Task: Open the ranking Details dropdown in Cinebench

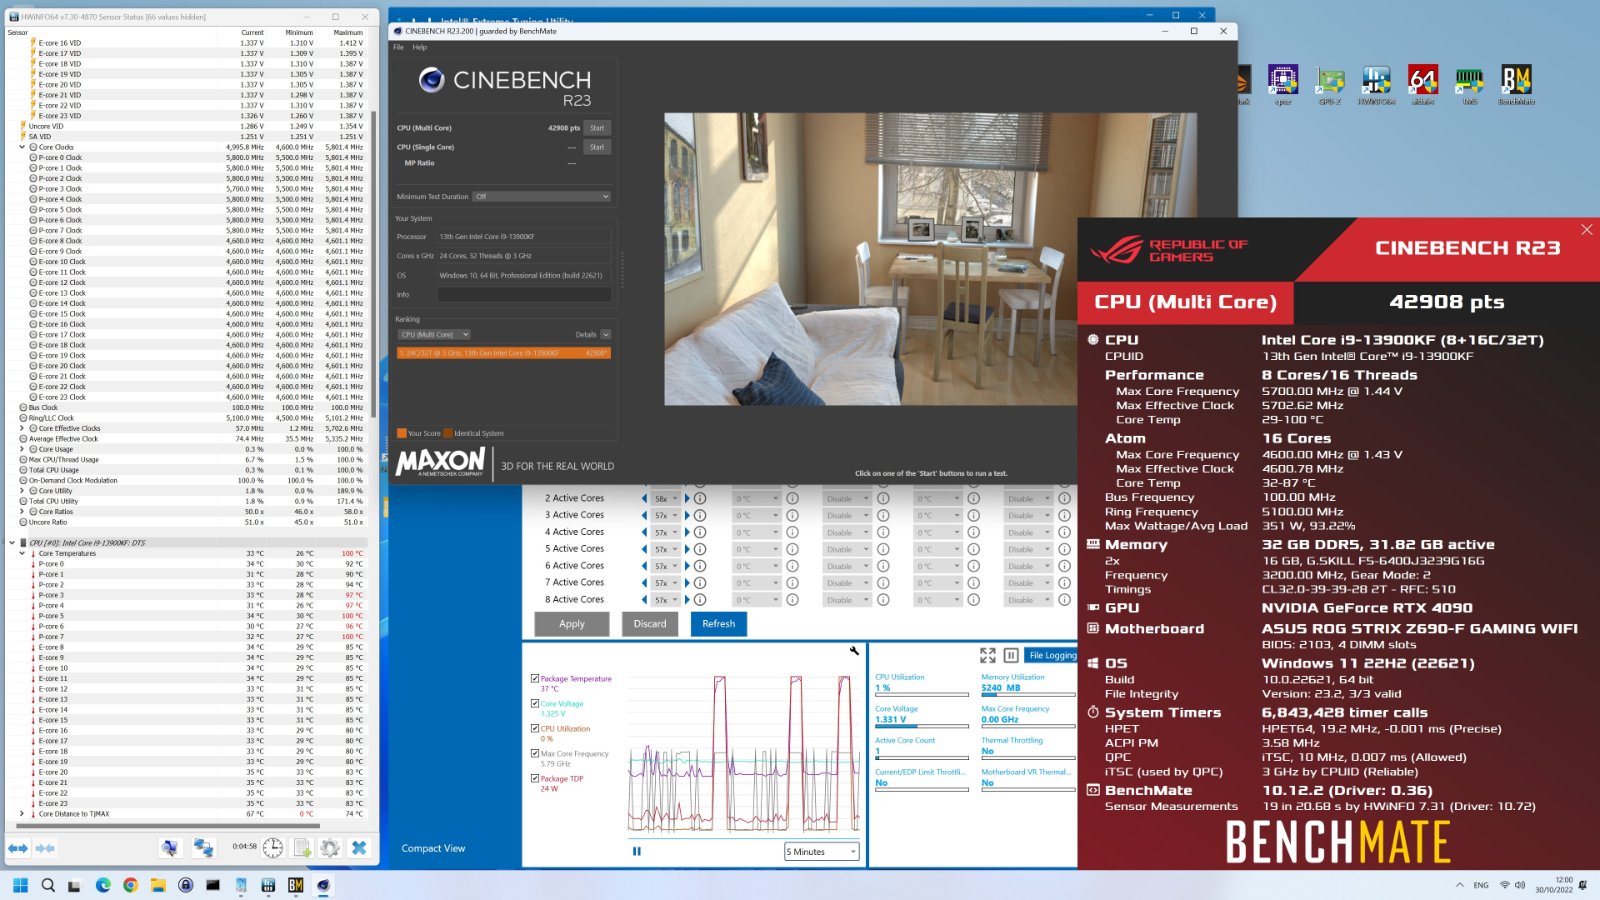Action: [605, 335]
